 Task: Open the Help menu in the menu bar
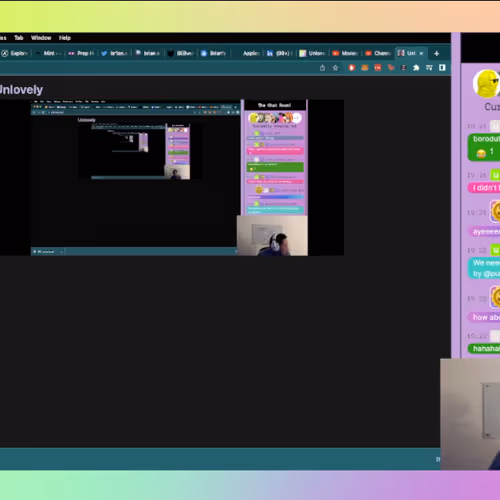(65, 38)
